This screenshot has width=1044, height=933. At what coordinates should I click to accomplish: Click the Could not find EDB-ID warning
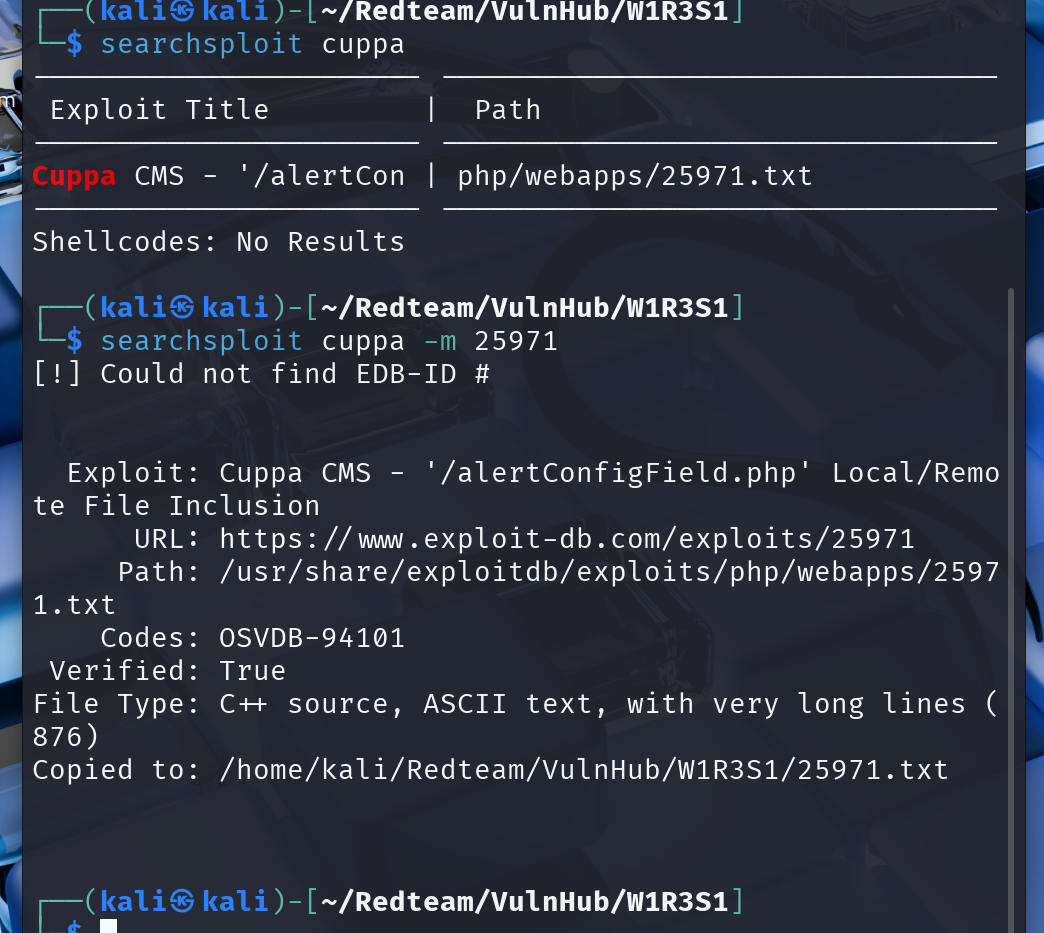(x=261, y=374)
